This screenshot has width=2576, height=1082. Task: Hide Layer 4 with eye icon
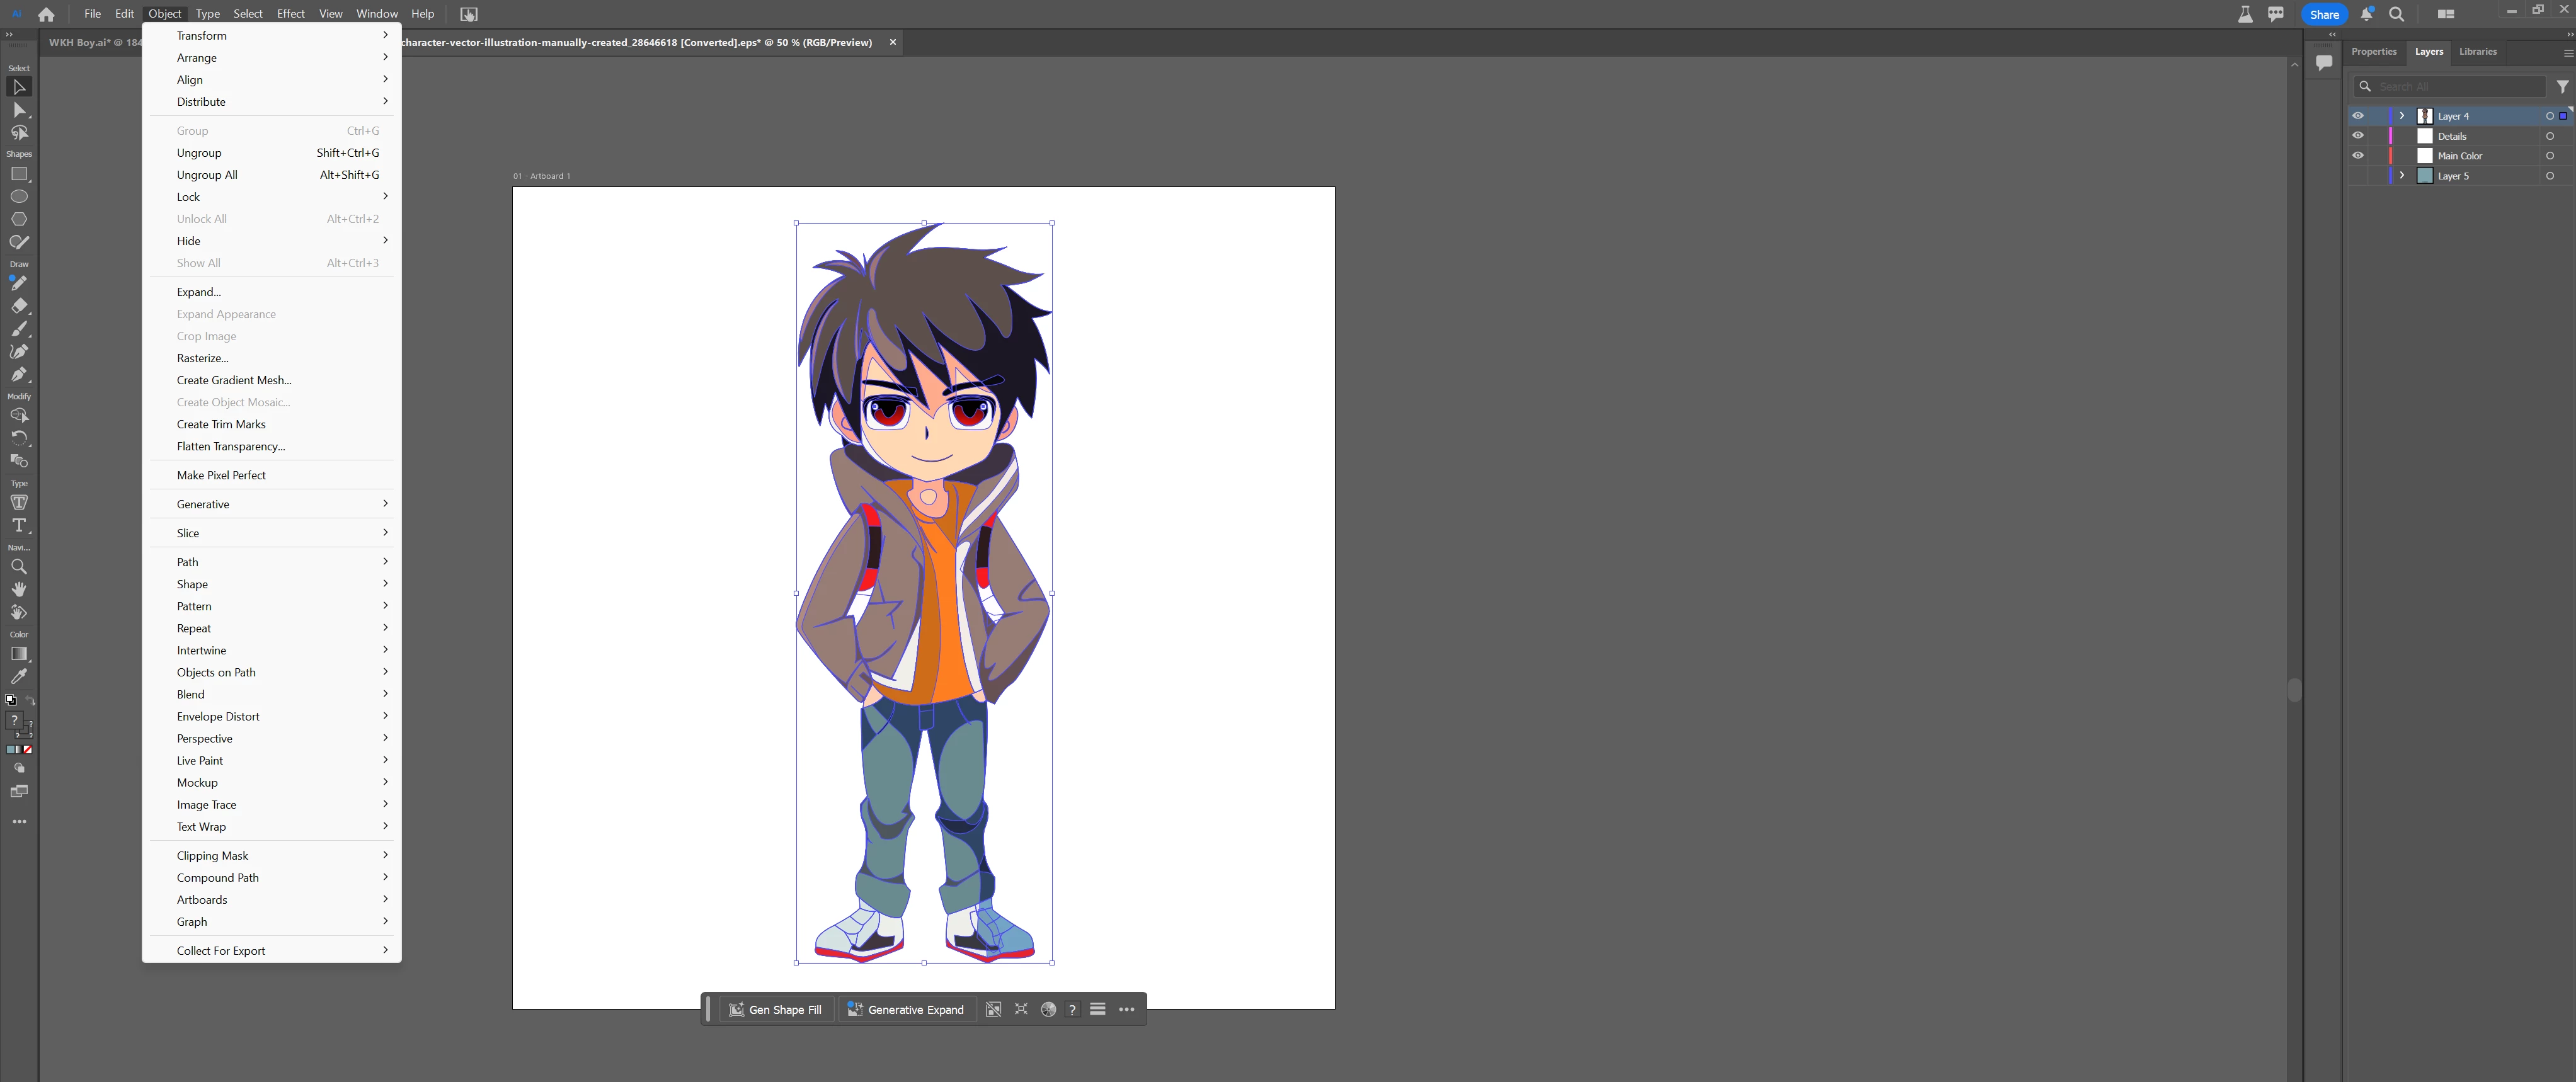2357,116
